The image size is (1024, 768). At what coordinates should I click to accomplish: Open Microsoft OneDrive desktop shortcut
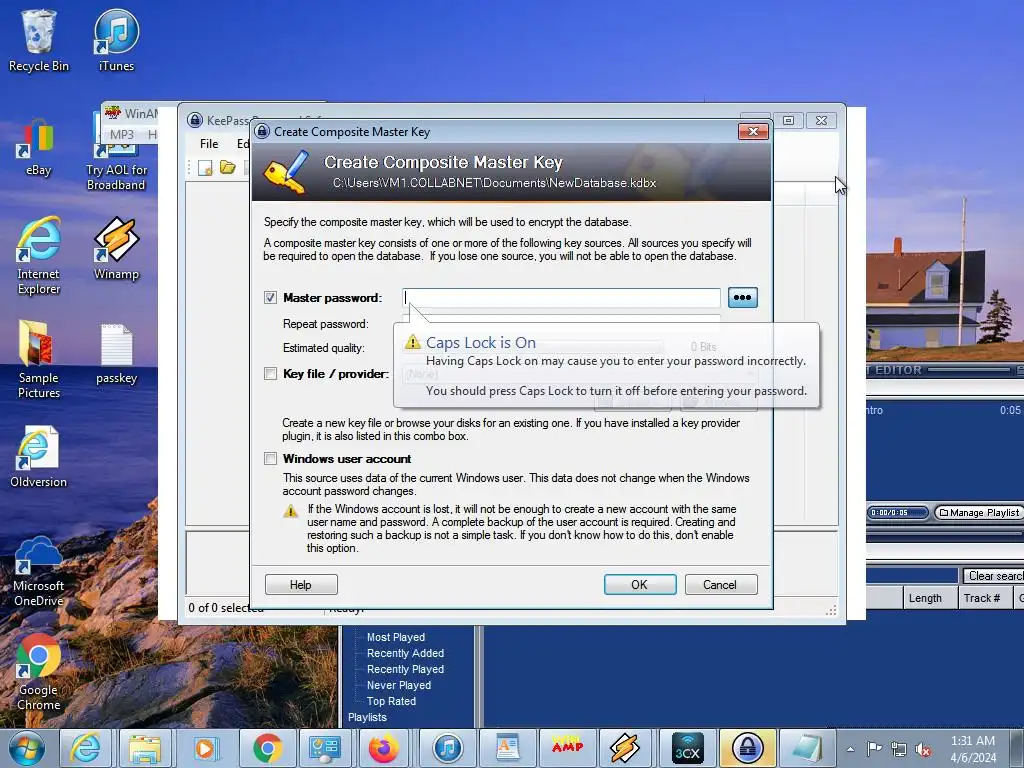(39, 571)
